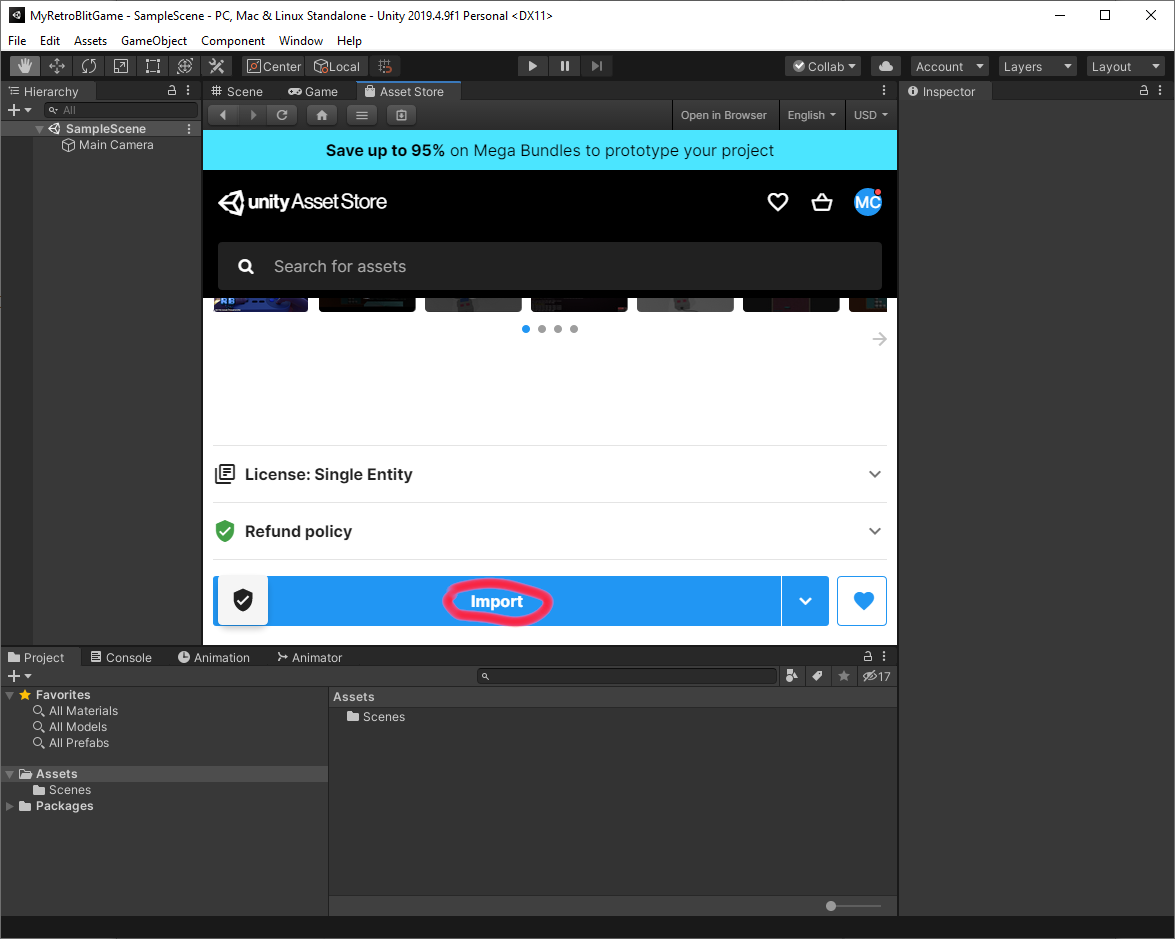Toggle the Hierarchy panel lock
1175x939 pixels.
click(172, 91)
